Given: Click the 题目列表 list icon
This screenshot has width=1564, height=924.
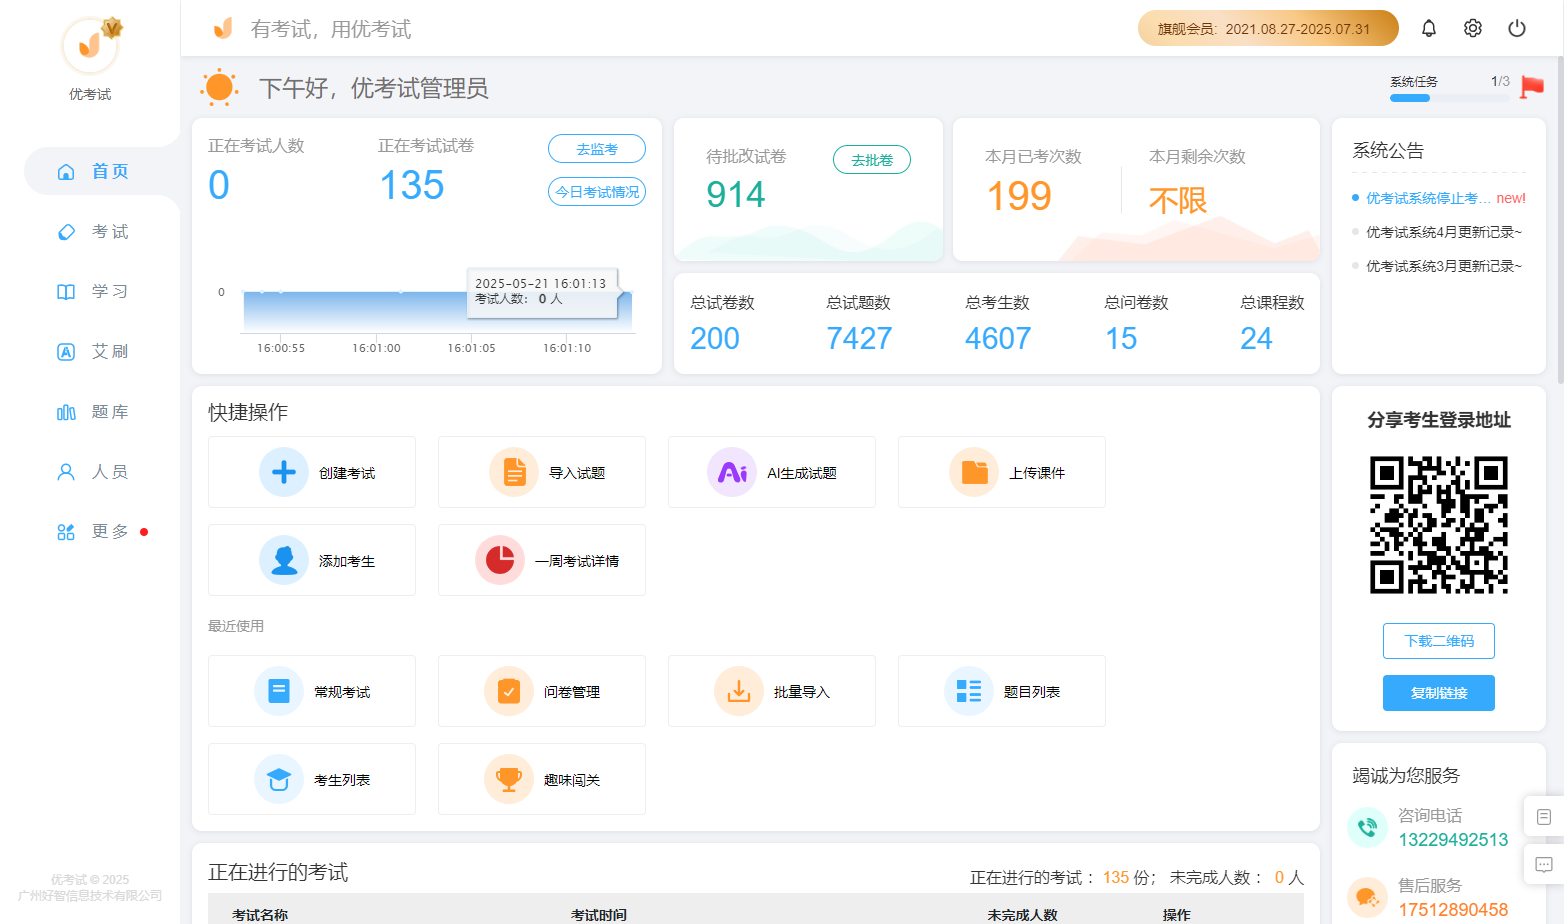Looking at the screenshot, I should (969, 691).
